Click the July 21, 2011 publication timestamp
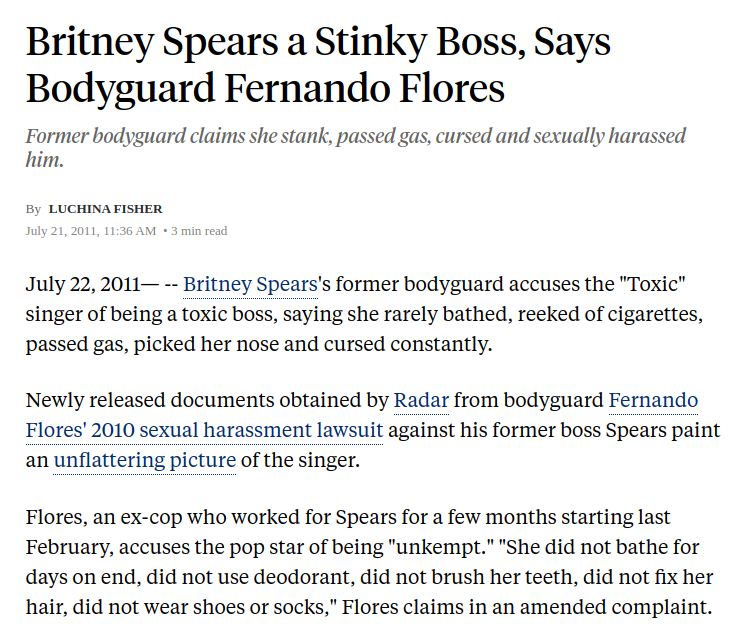Image resolution: width=753 pixels, height=639 pixels. 91,231
